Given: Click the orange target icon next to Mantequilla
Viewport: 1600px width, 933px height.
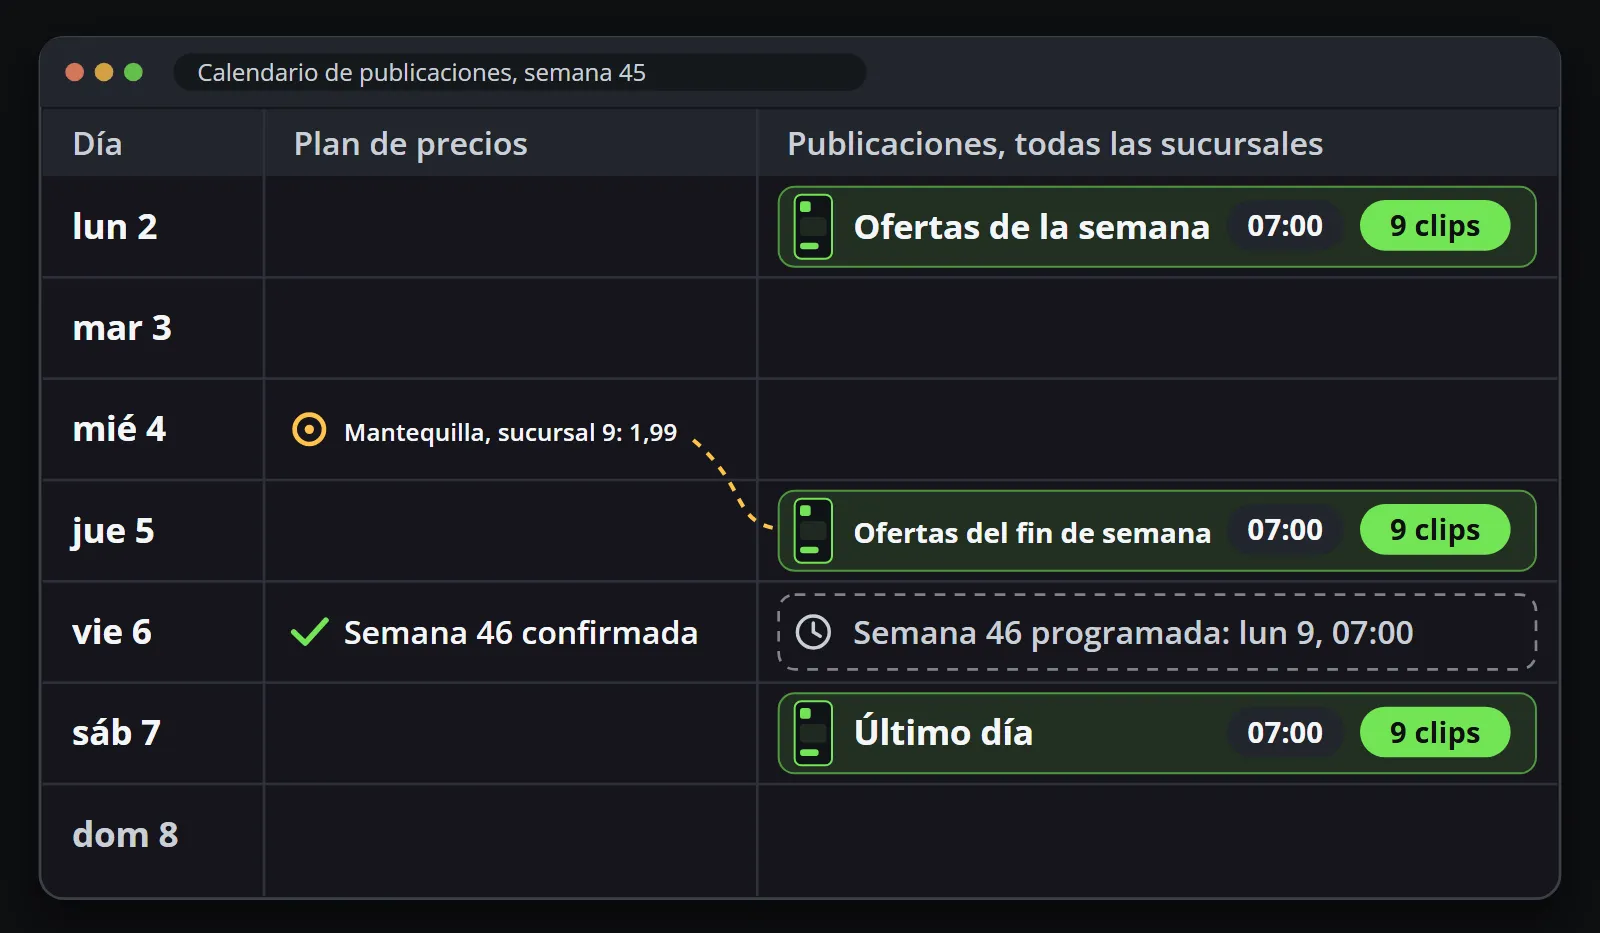Looking at the screenshot, I should tap(309, 430).
